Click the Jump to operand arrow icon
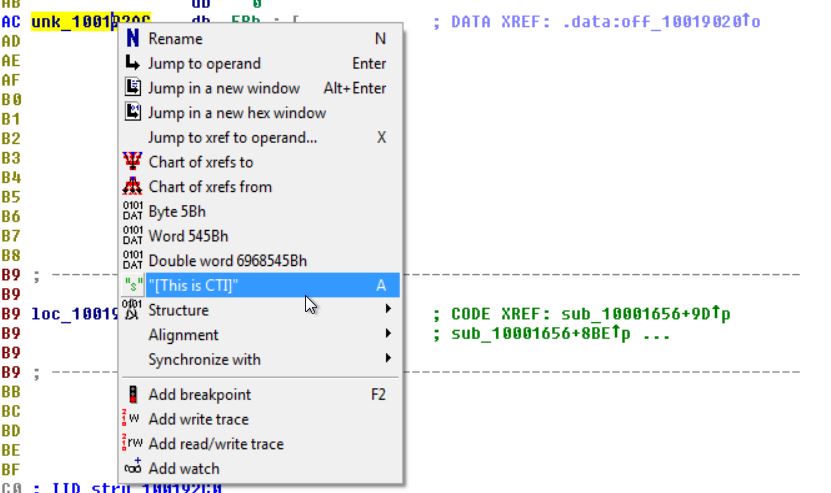The image size is (831, 493). pyautogui.click(x=132, y=63)
